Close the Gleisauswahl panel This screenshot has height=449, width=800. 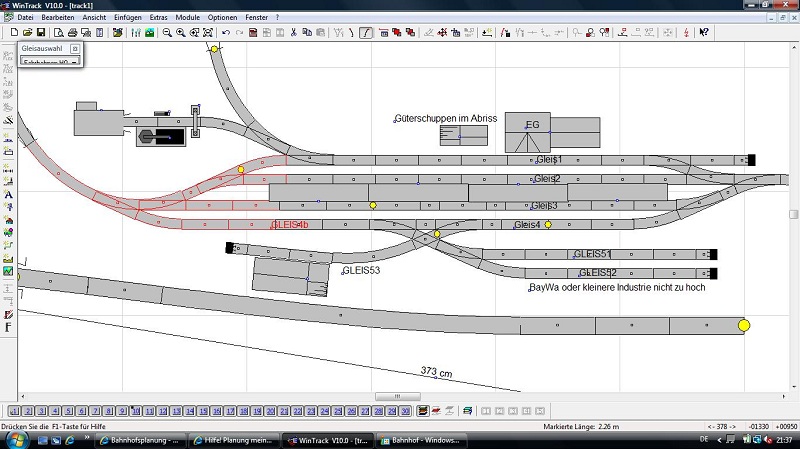(75, 48)
